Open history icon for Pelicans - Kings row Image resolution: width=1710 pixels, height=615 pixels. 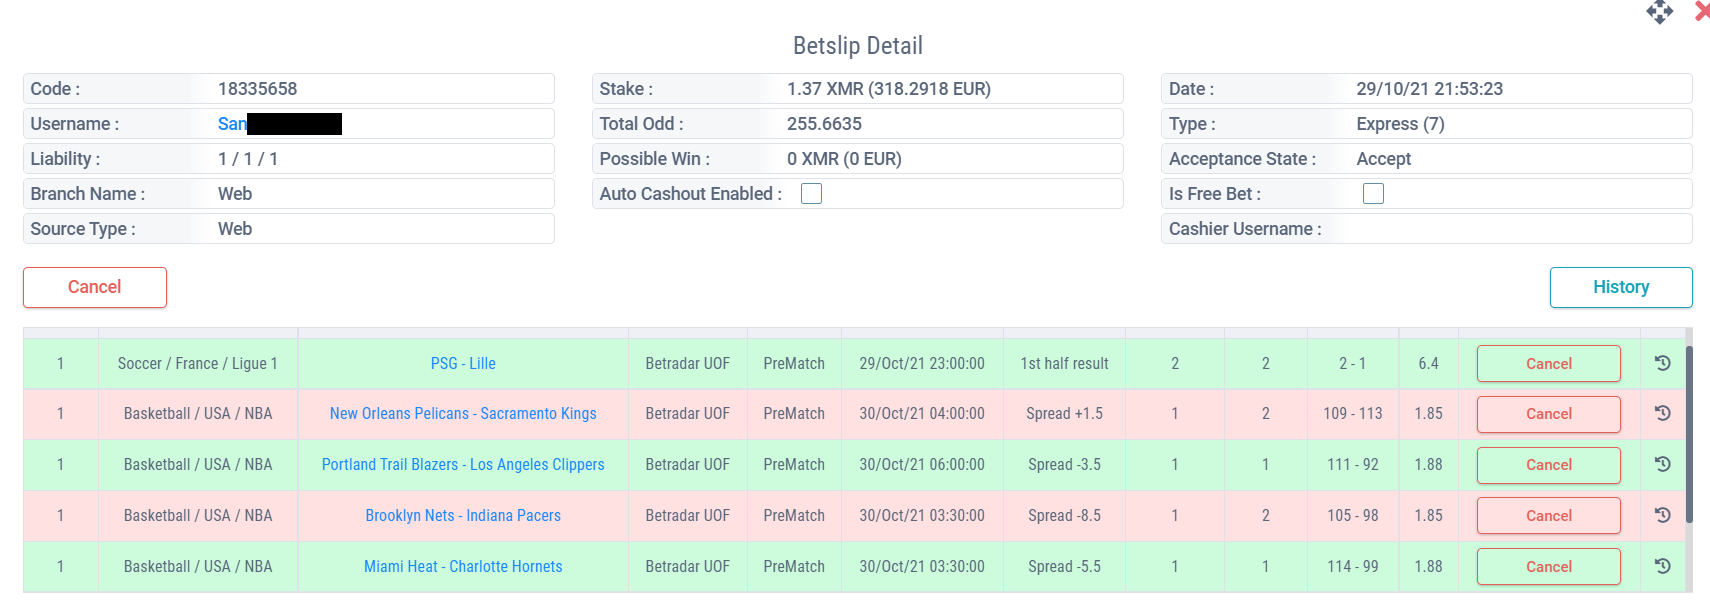(1662, 413)
